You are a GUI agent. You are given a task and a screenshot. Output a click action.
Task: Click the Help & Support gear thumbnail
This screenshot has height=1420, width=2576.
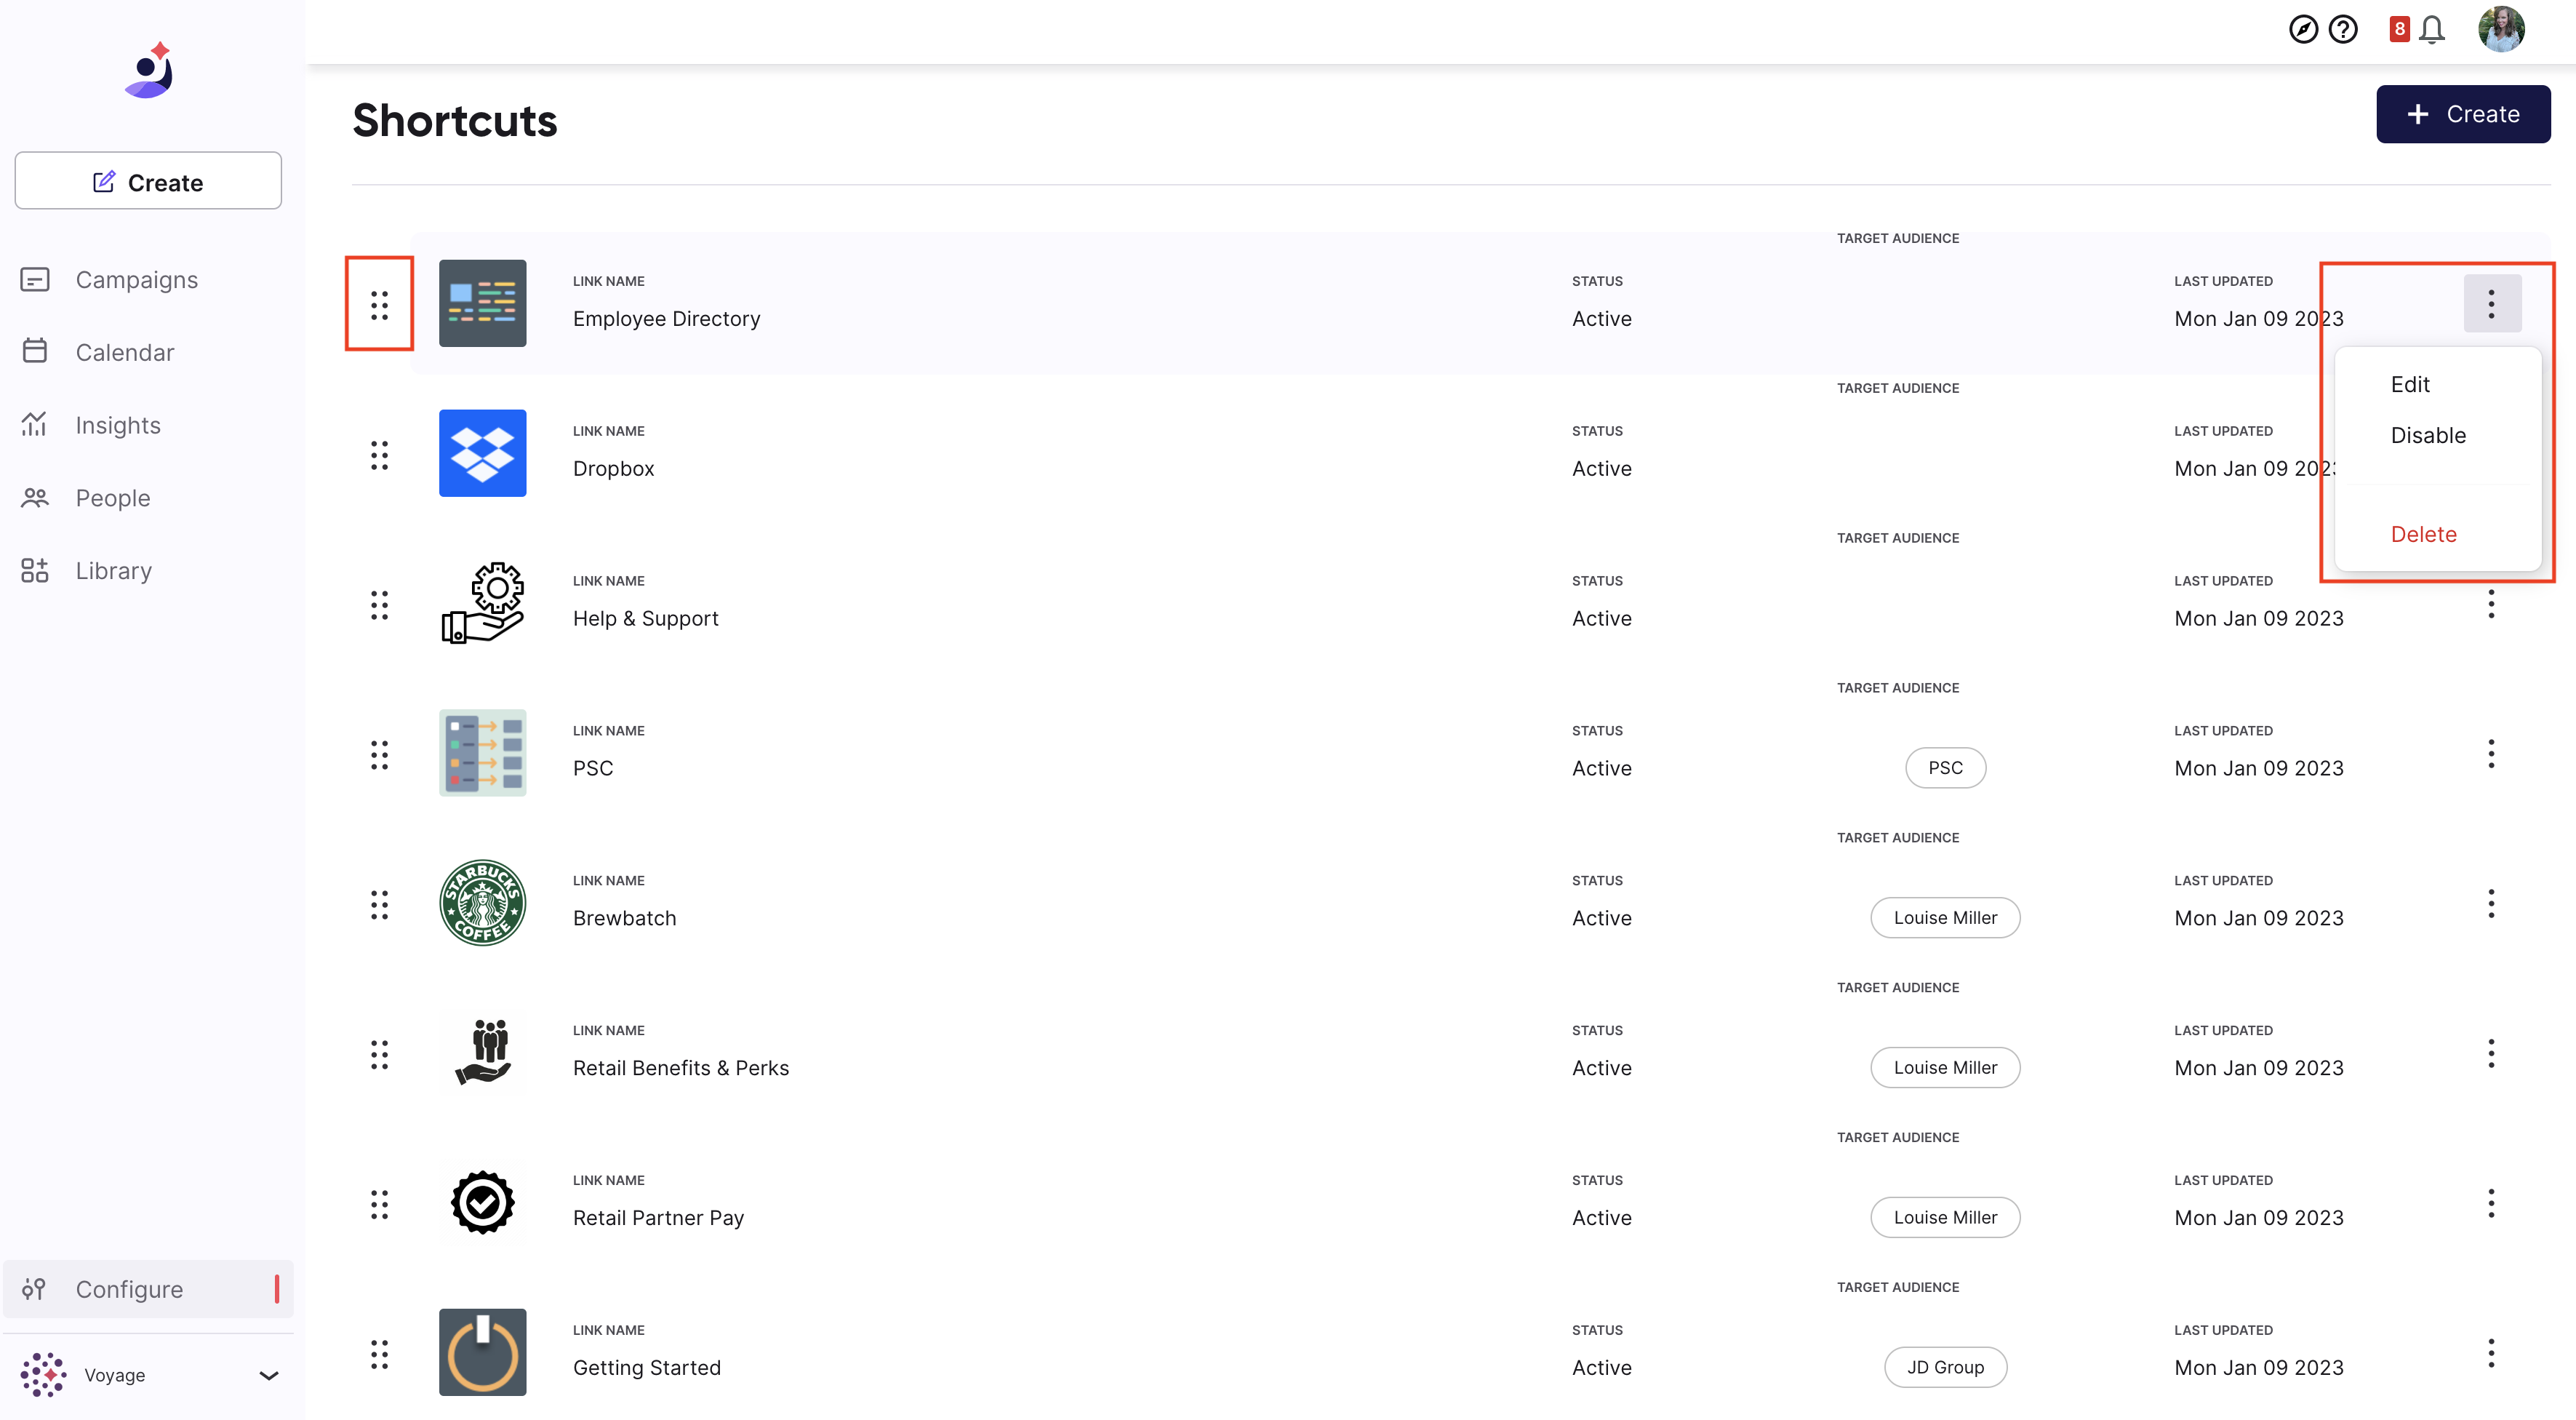pos(482,603)
